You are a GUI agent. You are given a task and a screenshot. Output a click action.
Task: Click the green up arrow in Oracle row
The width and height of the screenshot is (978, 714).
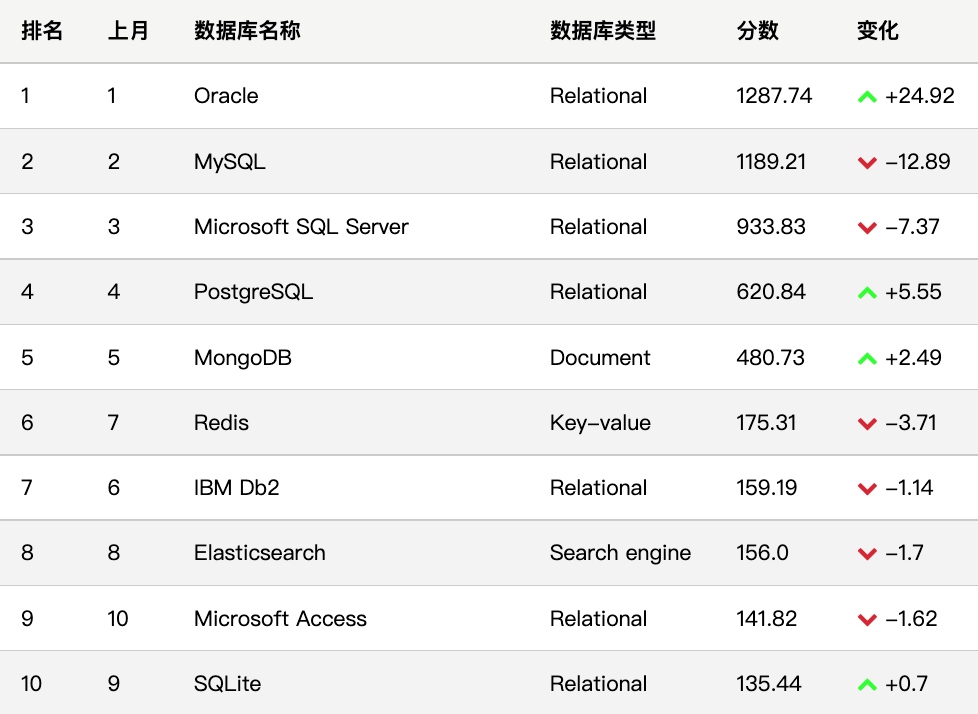(867, 97)
